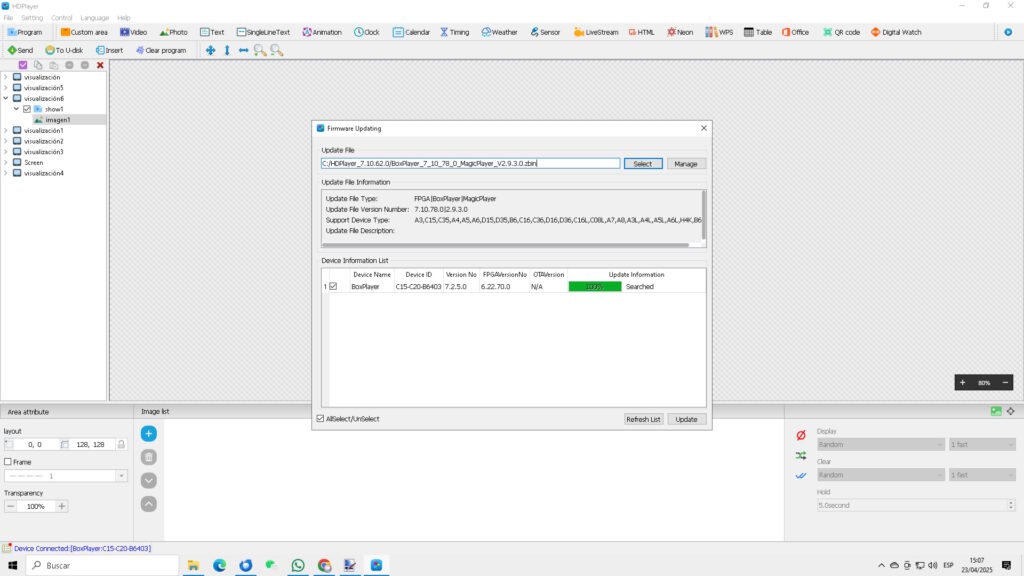Open the Help menu

pos(123,18)
